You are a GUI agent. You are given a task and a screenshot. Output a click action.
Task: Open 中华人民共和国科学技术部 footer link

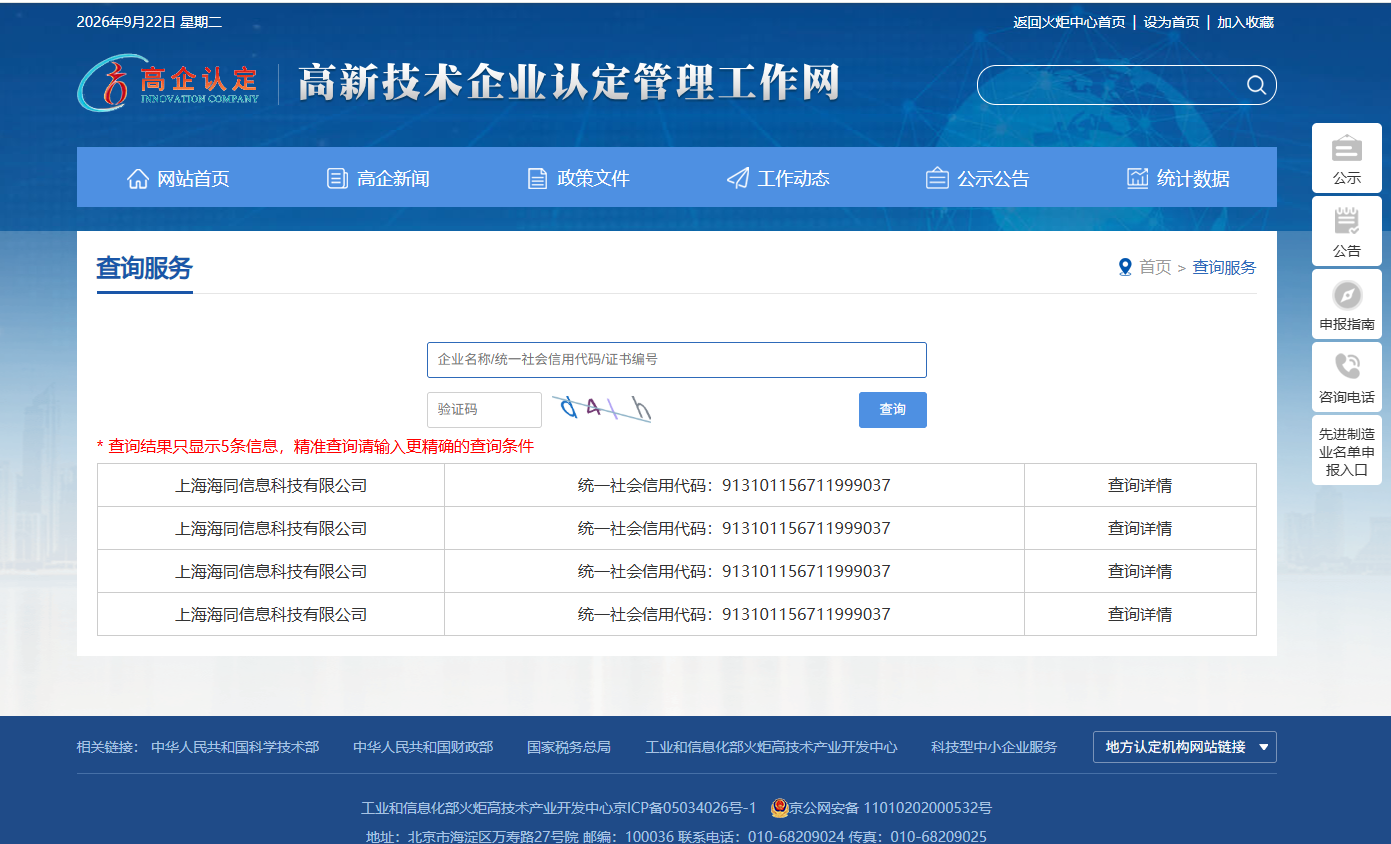(235, 747)
